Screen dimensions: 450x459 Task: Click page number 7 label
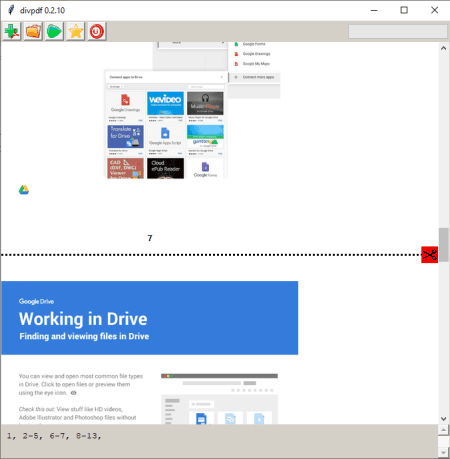(x=150, y=238)
